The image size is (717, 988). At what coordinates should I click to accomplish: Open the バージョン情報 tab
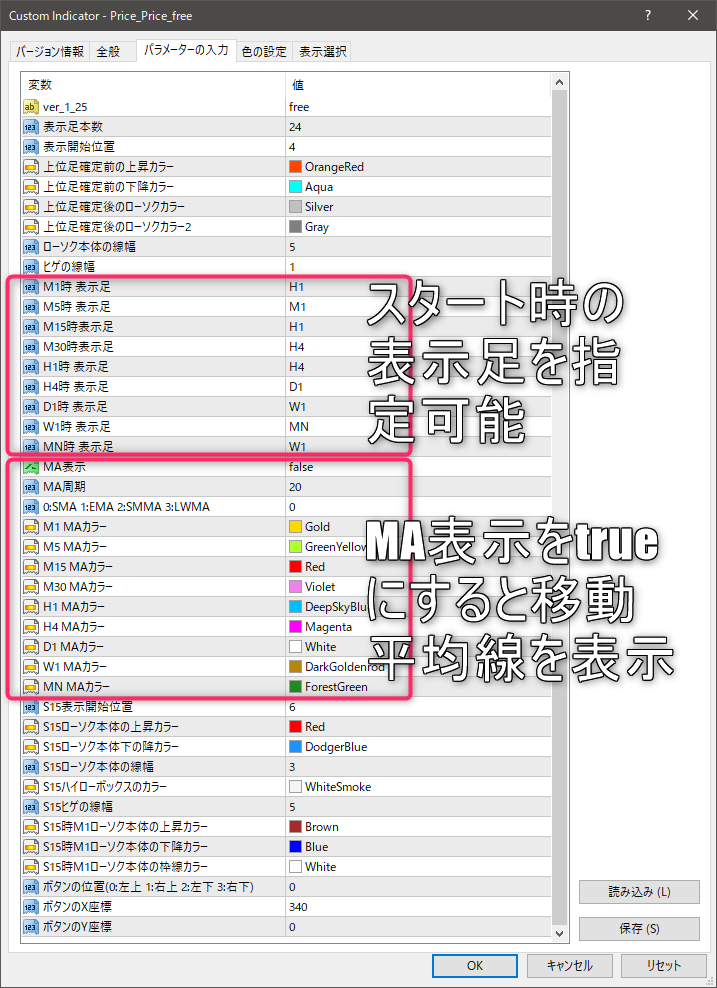50,52
